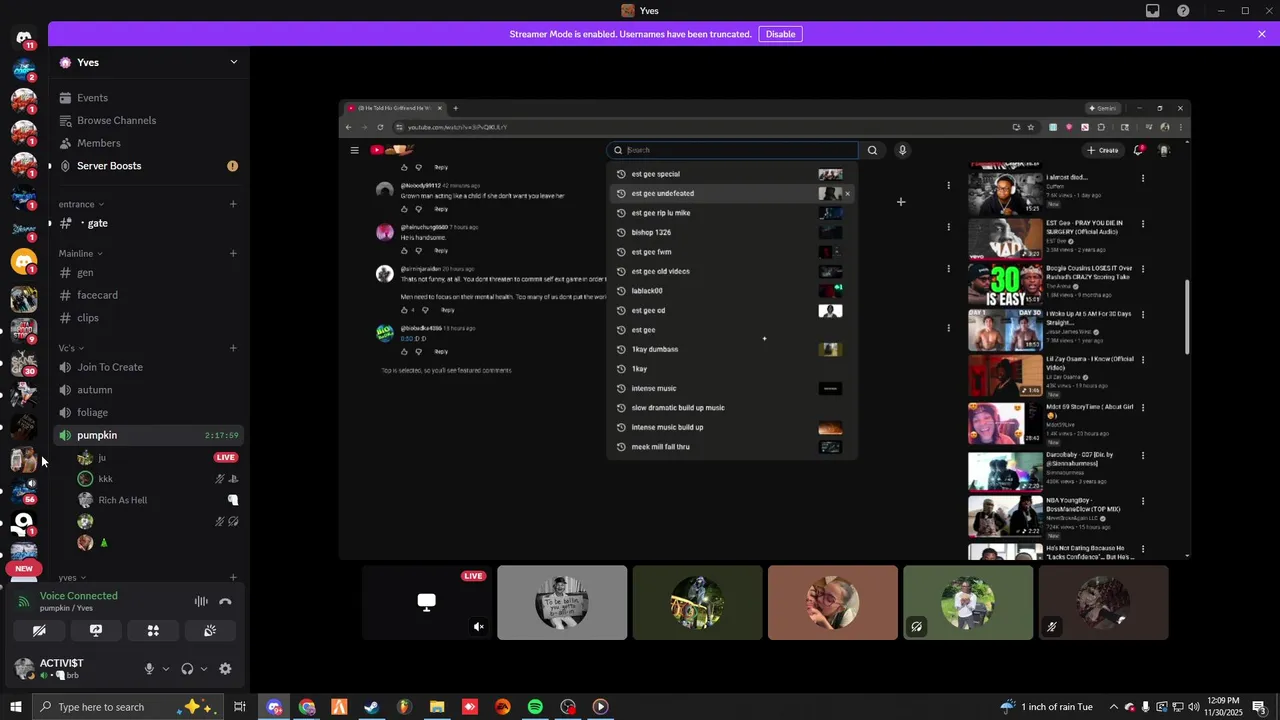This screenshot has width=1280, height=720.
Task: Open User Settings gear
Action: tap(225, 669)
